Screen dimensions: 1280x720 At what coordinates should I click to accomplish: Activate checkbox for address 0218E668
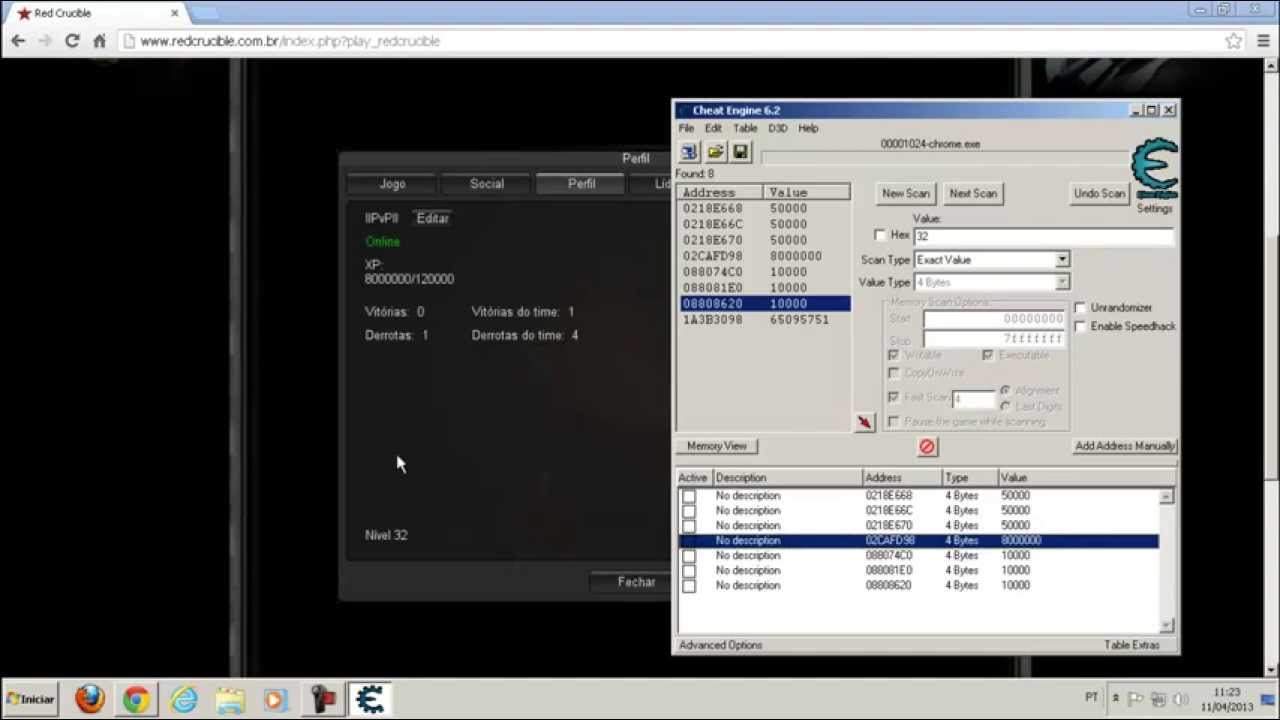[689, 496]
